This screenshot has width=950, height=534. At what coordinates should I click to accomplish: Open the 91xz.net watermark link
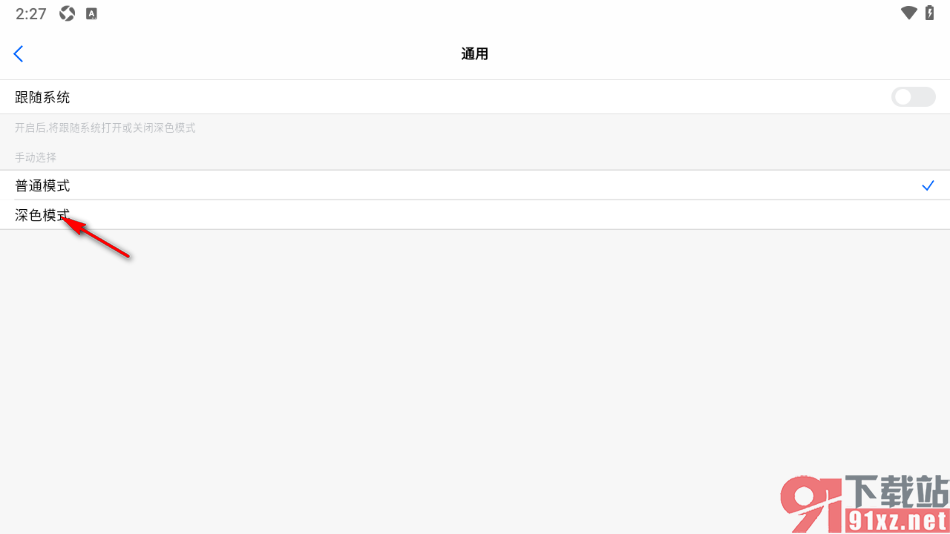(x=897, y=521)
